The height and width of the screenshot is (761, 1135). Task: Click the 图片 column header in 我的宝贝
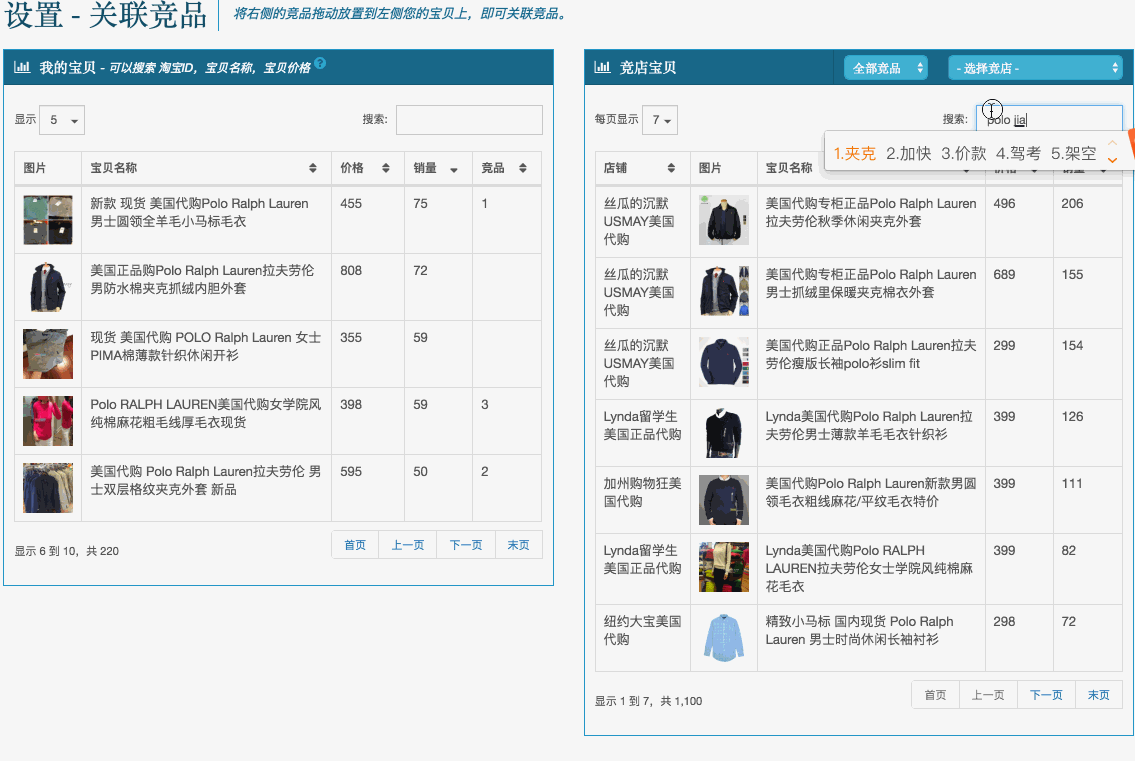(35, 168)
